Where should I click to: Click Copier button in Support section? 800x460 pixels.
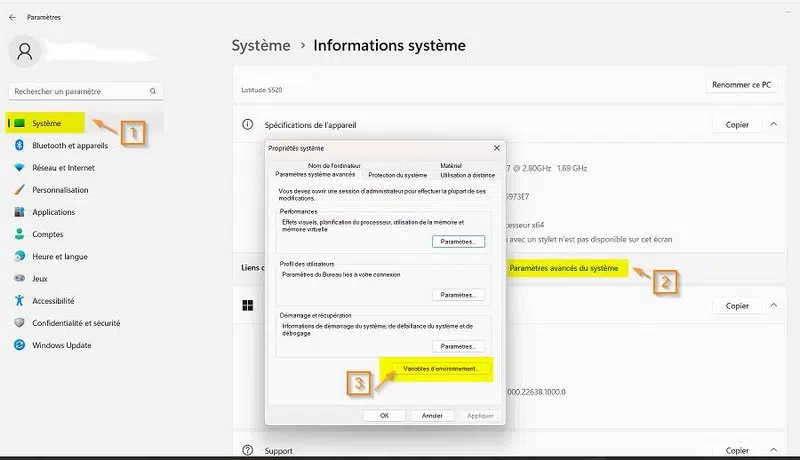click(x=737, y=450)
